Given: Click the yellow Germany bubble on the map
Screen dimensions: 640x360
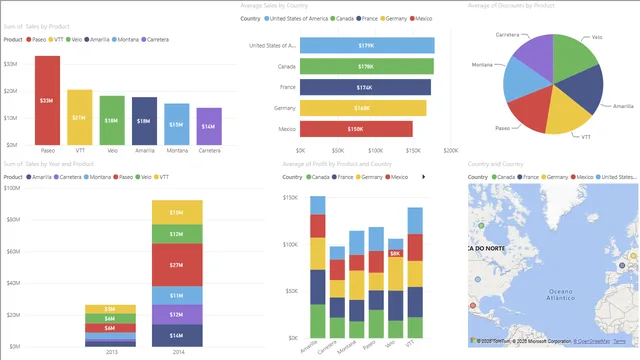Looking at the screenshot, I should click(x=633, y=256).
